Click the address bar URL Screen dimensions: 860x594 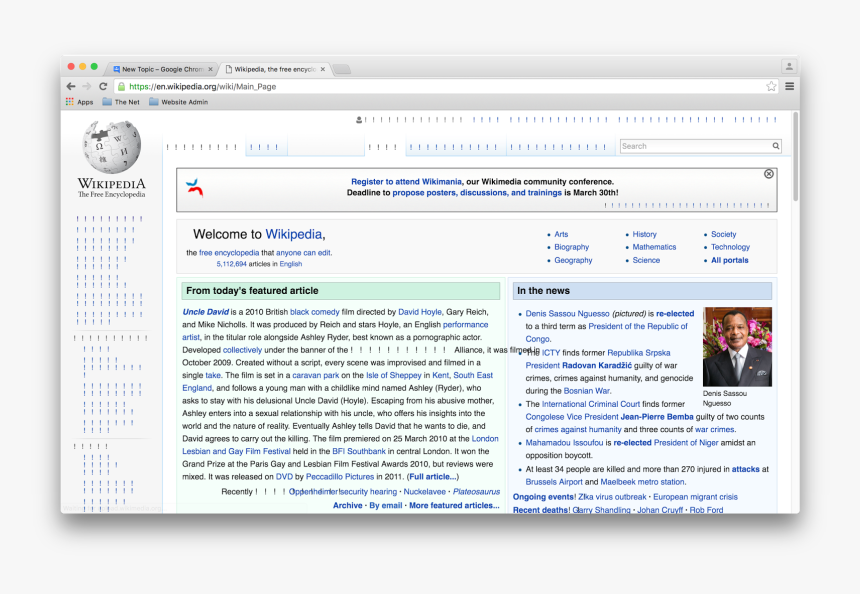(202, 87)
